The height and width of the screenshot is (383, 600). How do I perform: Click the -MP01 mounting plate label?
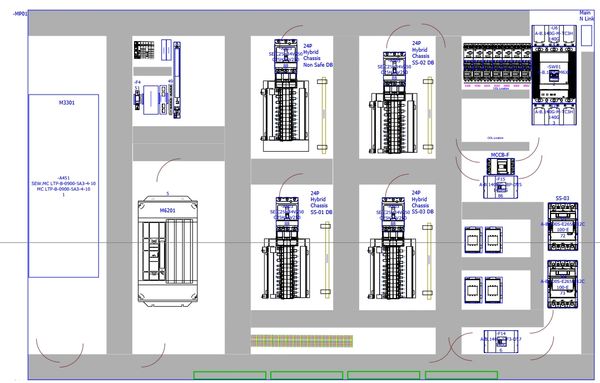[x=20, y=14]
